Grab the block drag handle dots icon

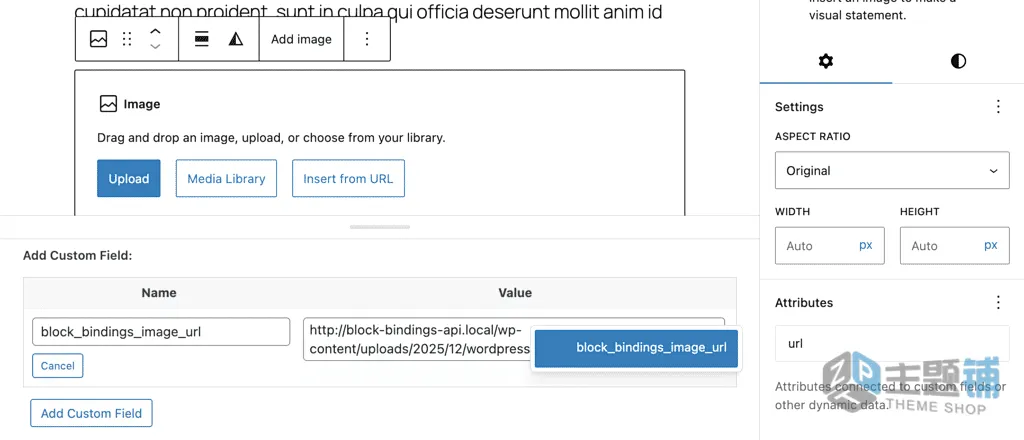coord(127,39)
